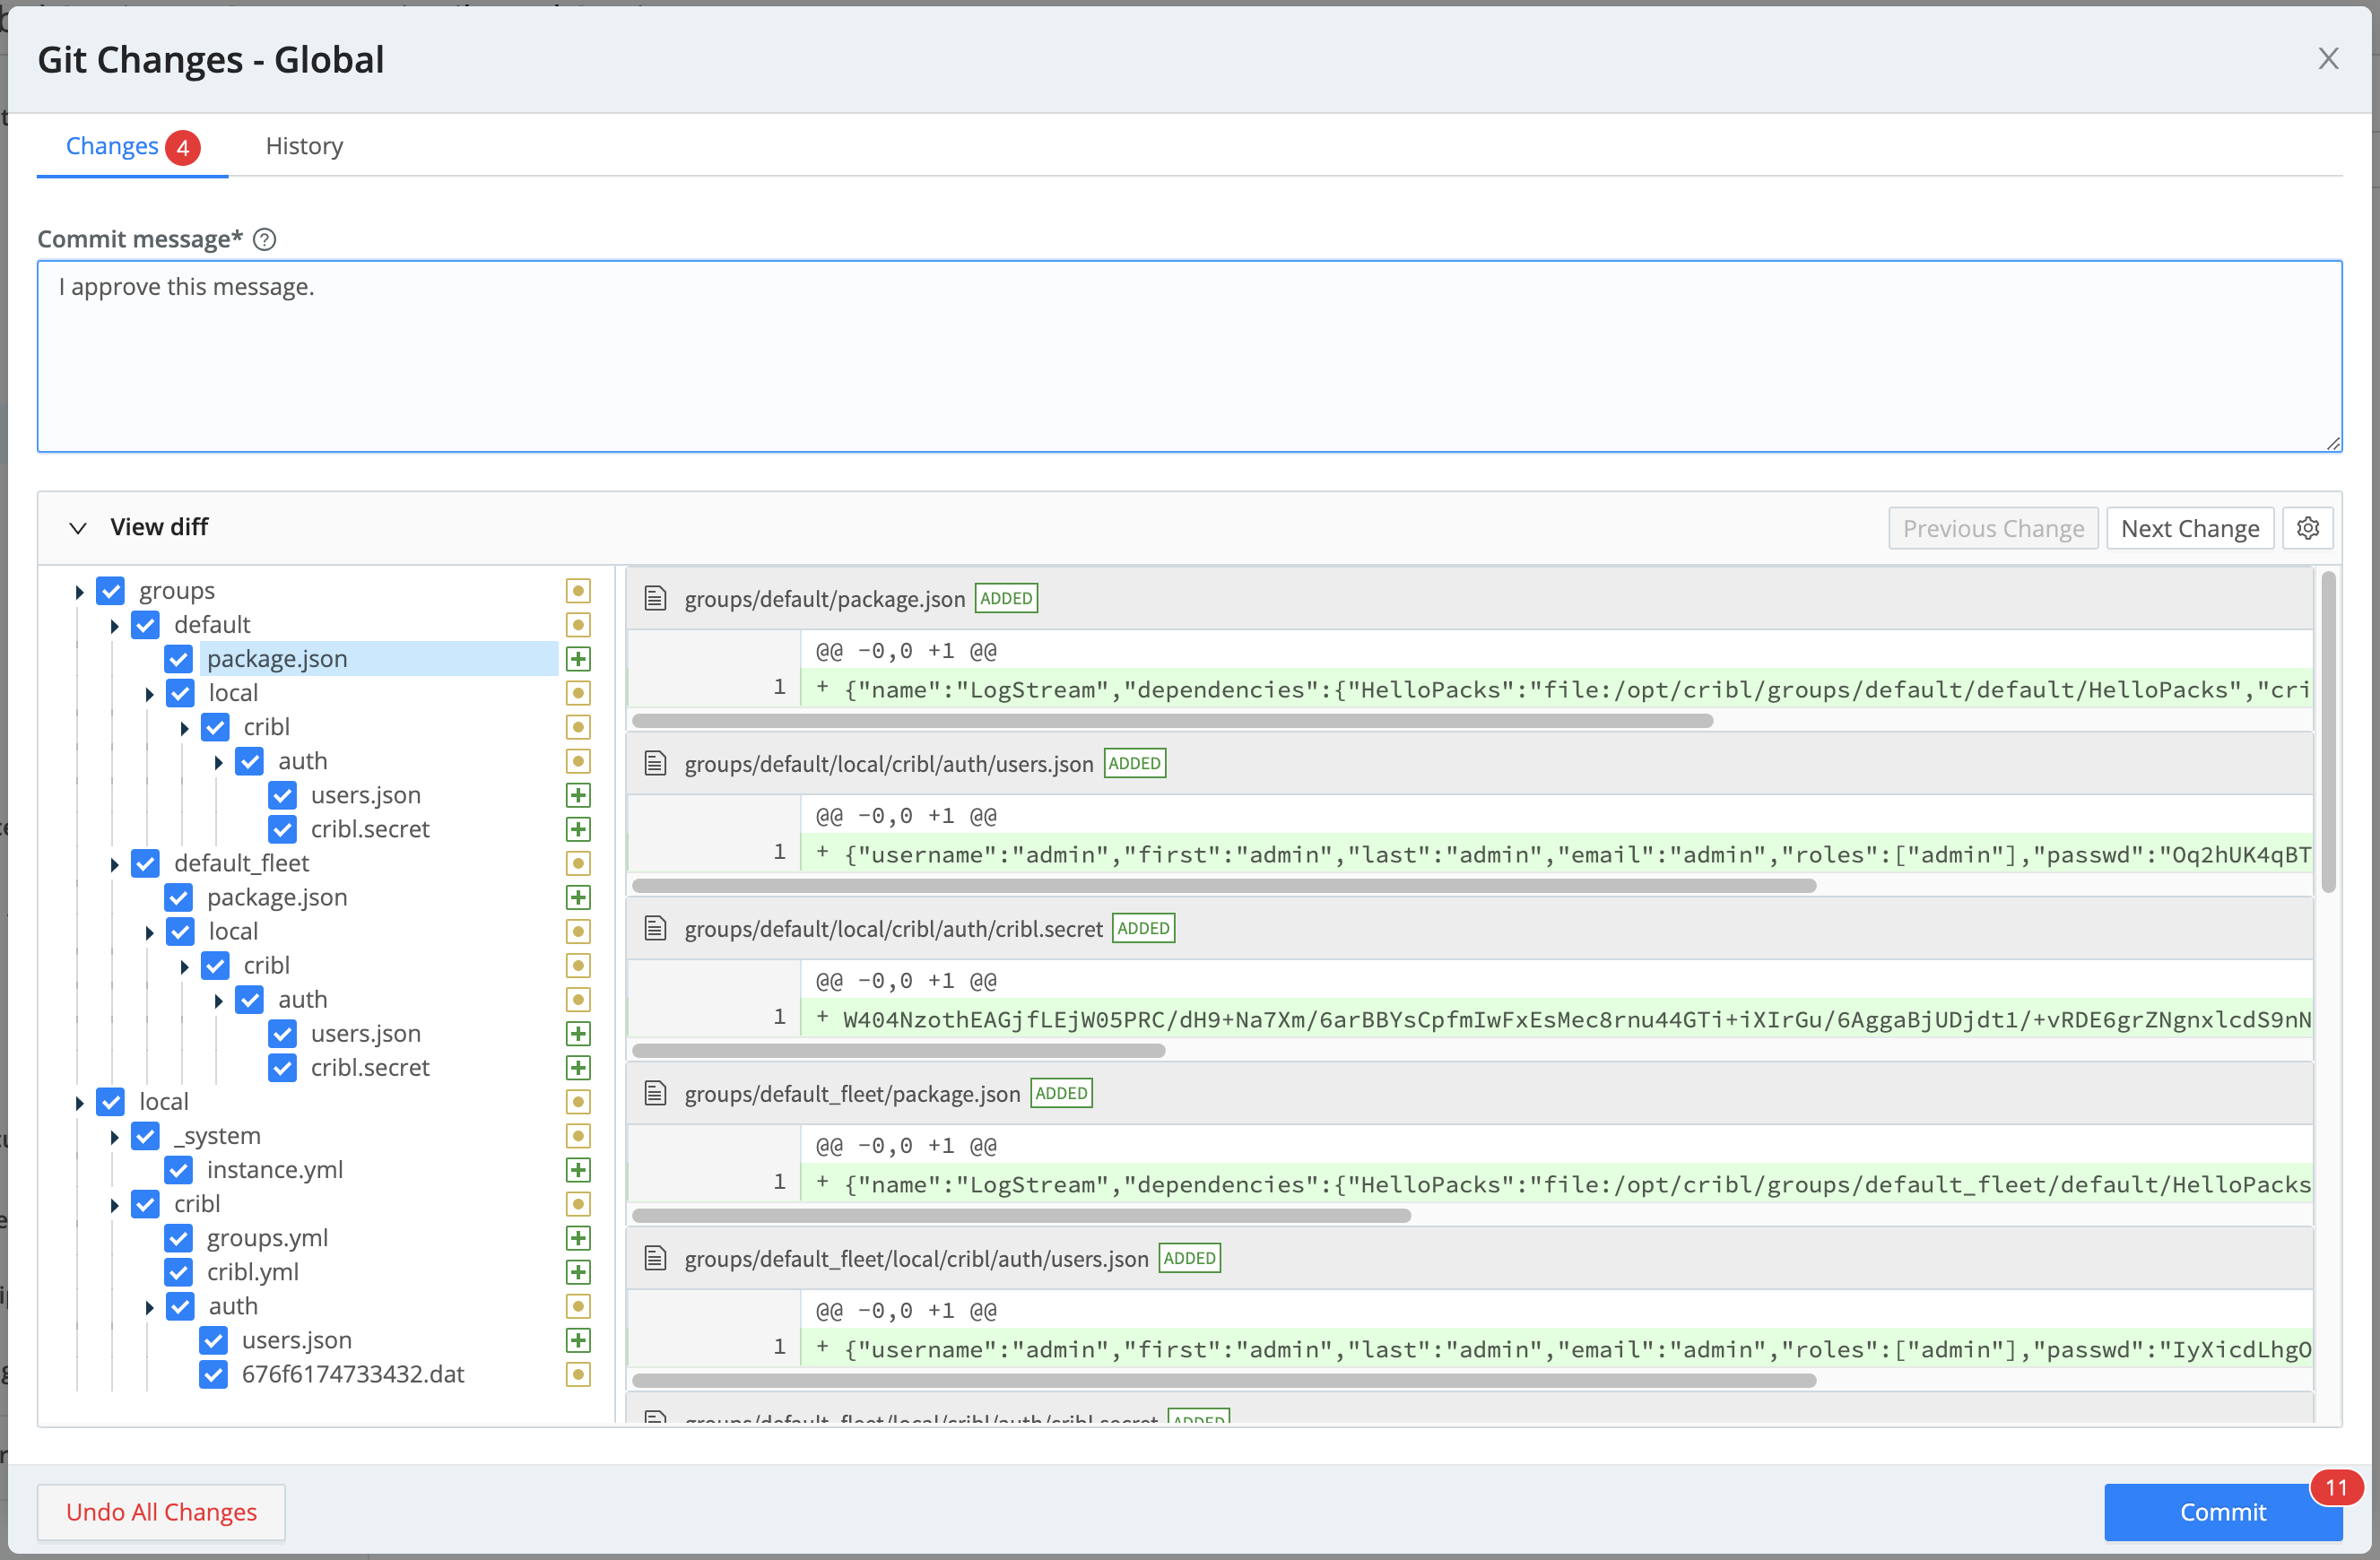Image resolution: width=2380 pixels, height=1560 pixels.
Task: Open diff settings gear icon
Action: coord(2307,528)
